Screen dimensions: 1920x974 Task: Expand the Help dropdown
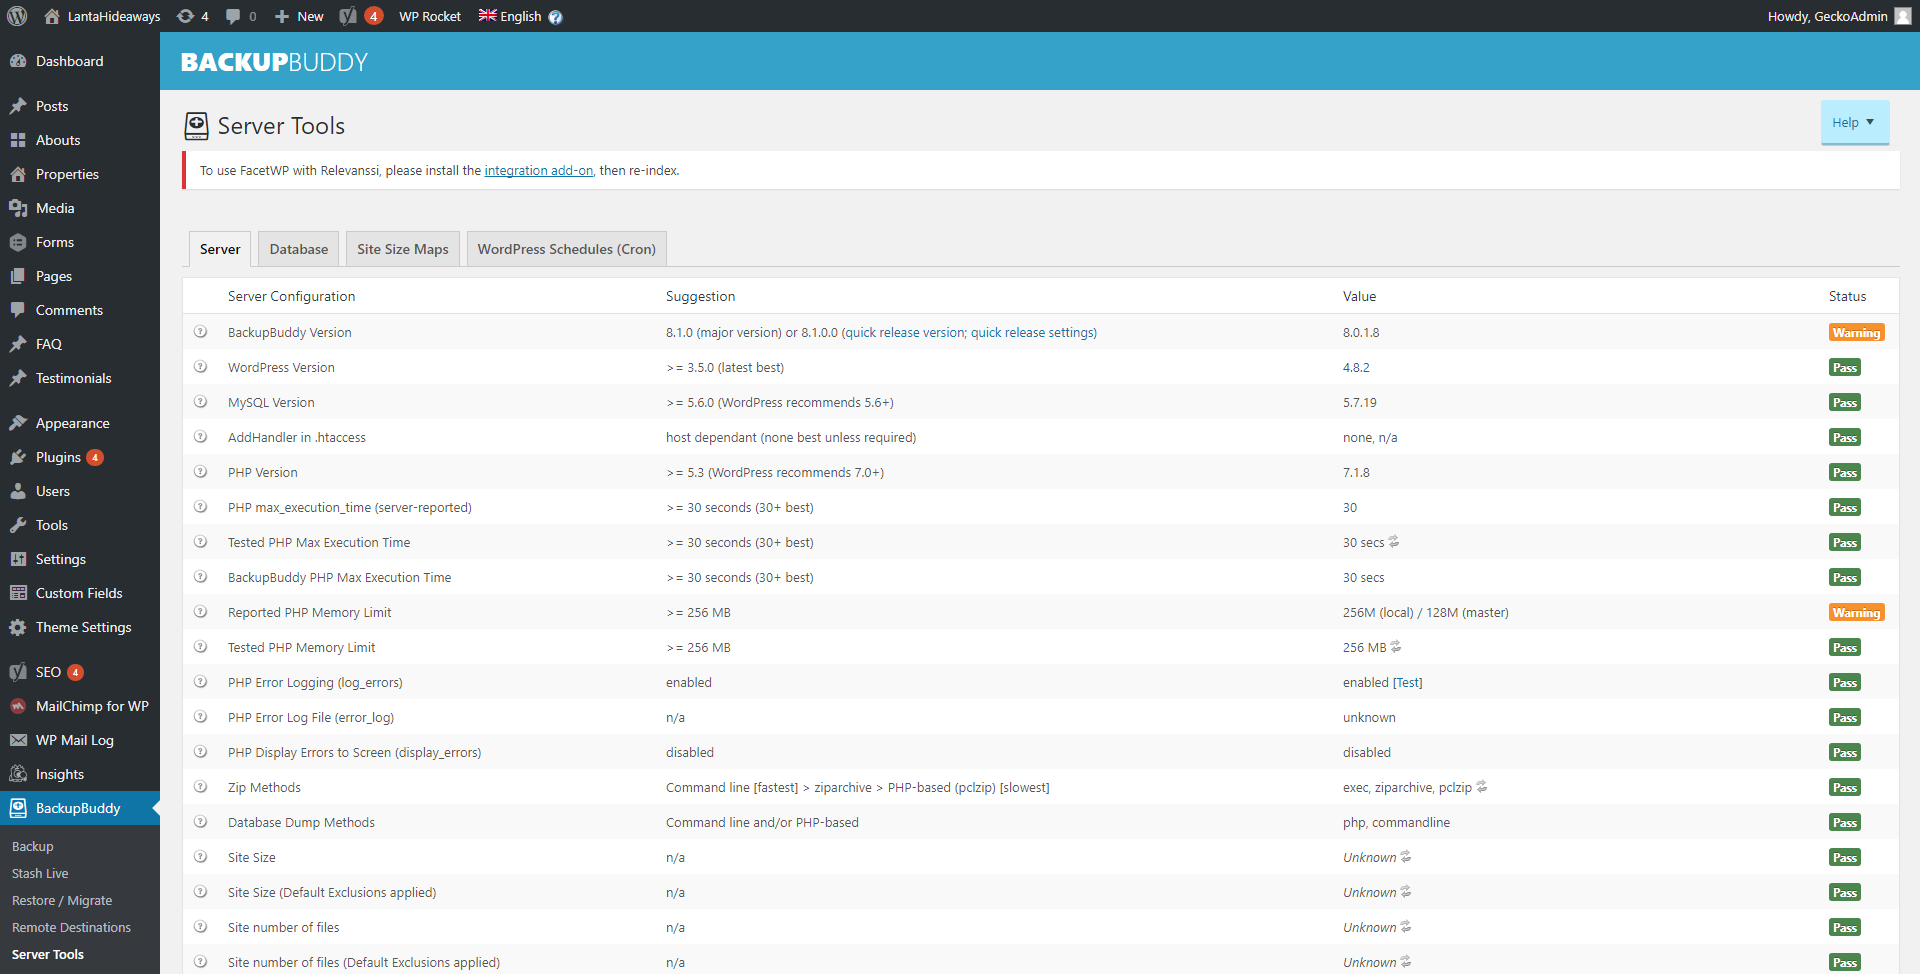point(1855,122)
